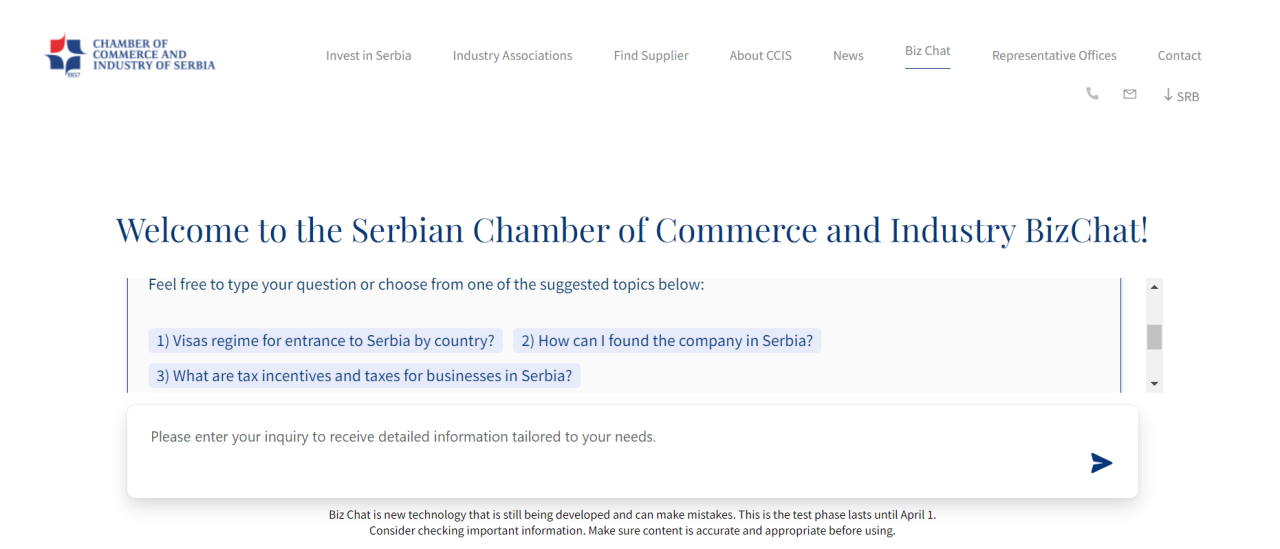The height and width of the screenshot is (549, 1280).
Task: Open the Representative Offices page
Action: (x=1054, y=56)
